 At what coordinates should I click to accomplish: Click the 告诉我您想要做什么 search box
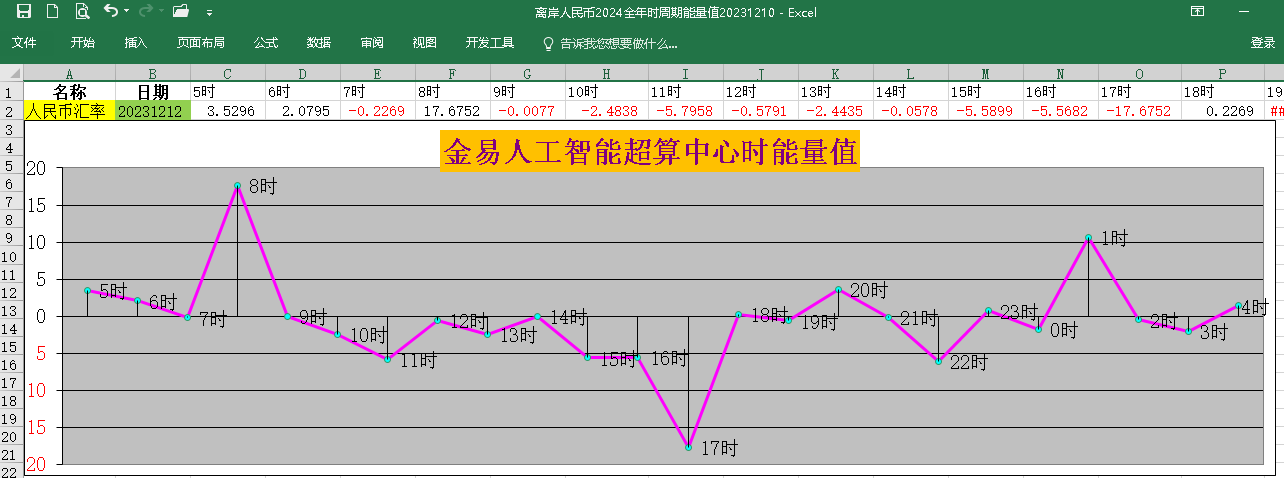(x=619, y=43)
